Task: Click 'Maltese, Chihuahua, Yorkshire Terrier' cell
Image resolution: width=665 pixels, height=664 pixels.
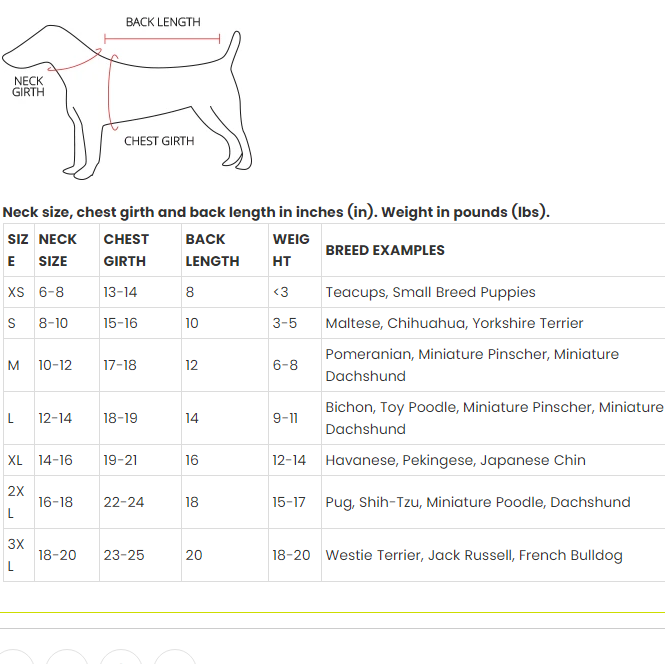Action: click(x=454, y=323)
